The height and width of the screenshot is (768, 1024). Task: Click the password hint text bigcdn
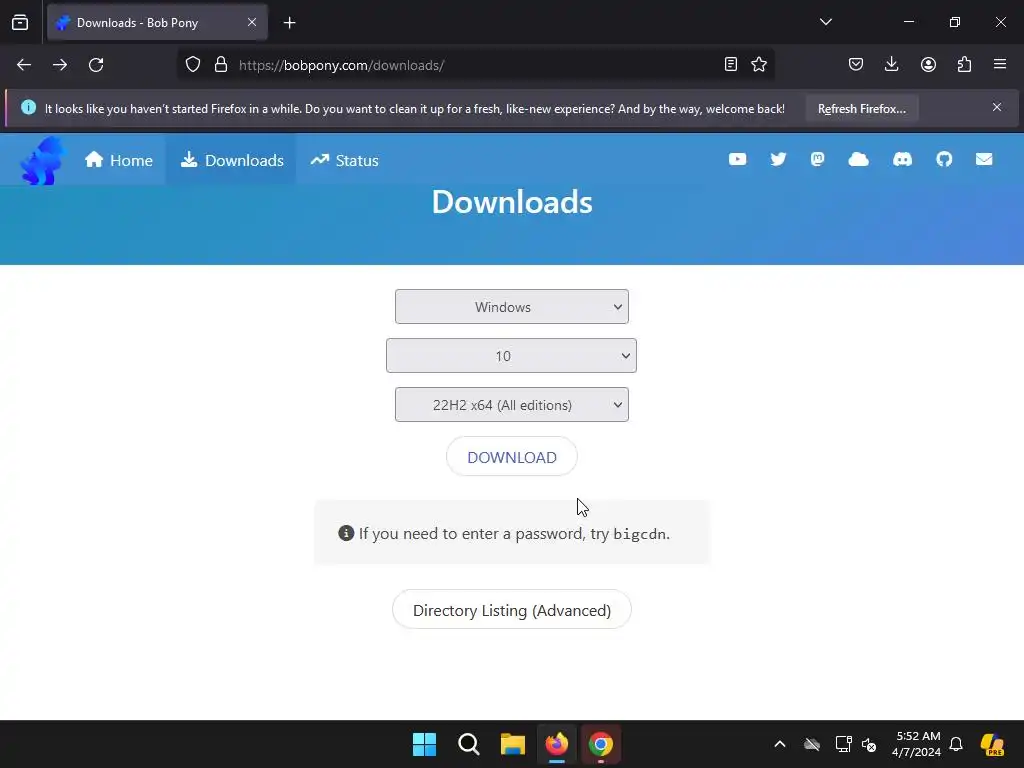click(640, 534)
